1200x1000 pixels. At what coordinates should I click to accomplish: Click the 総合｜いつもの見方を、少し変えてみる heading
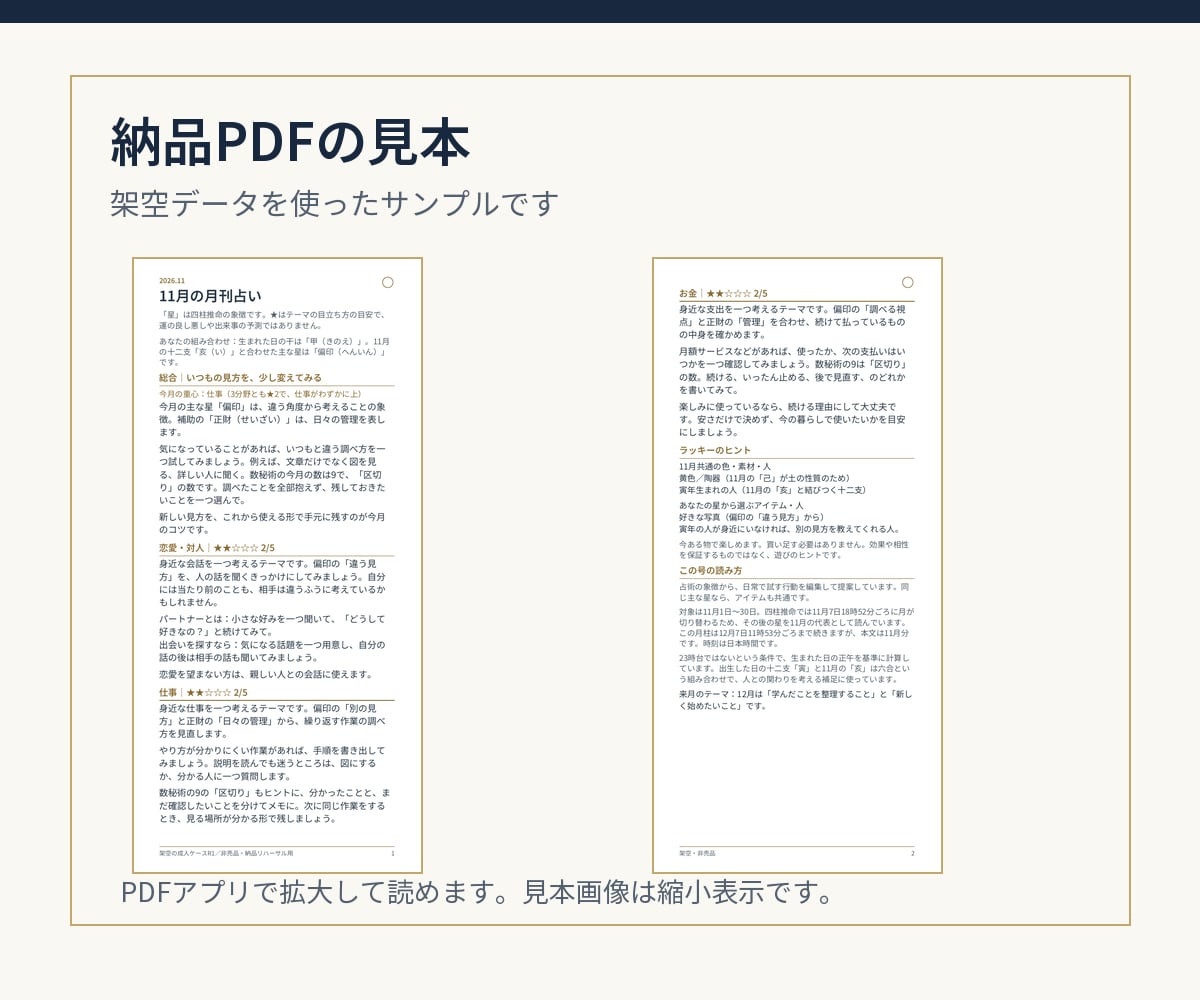click(240, 378)
